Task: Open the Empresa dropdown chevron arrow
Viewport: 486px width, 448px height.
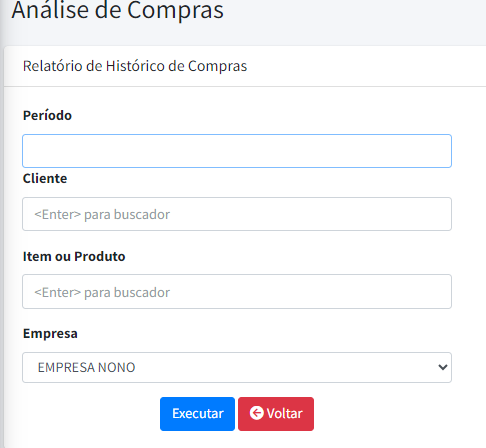Action: click(x=443, y=367)
